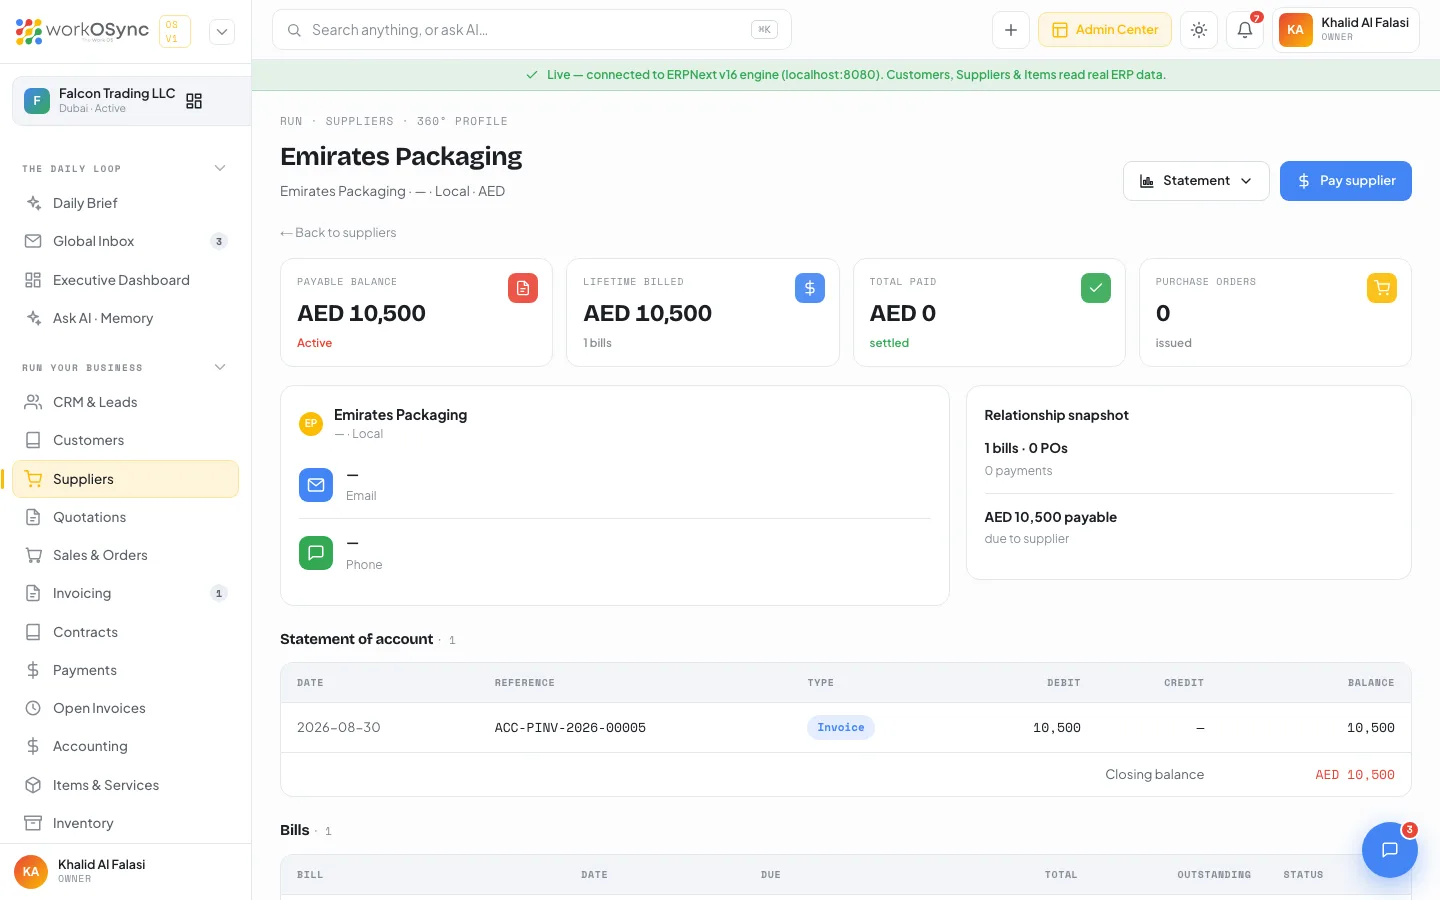The image size is (1440, 900).
Task: Open Contracts page
Action: 125,632
